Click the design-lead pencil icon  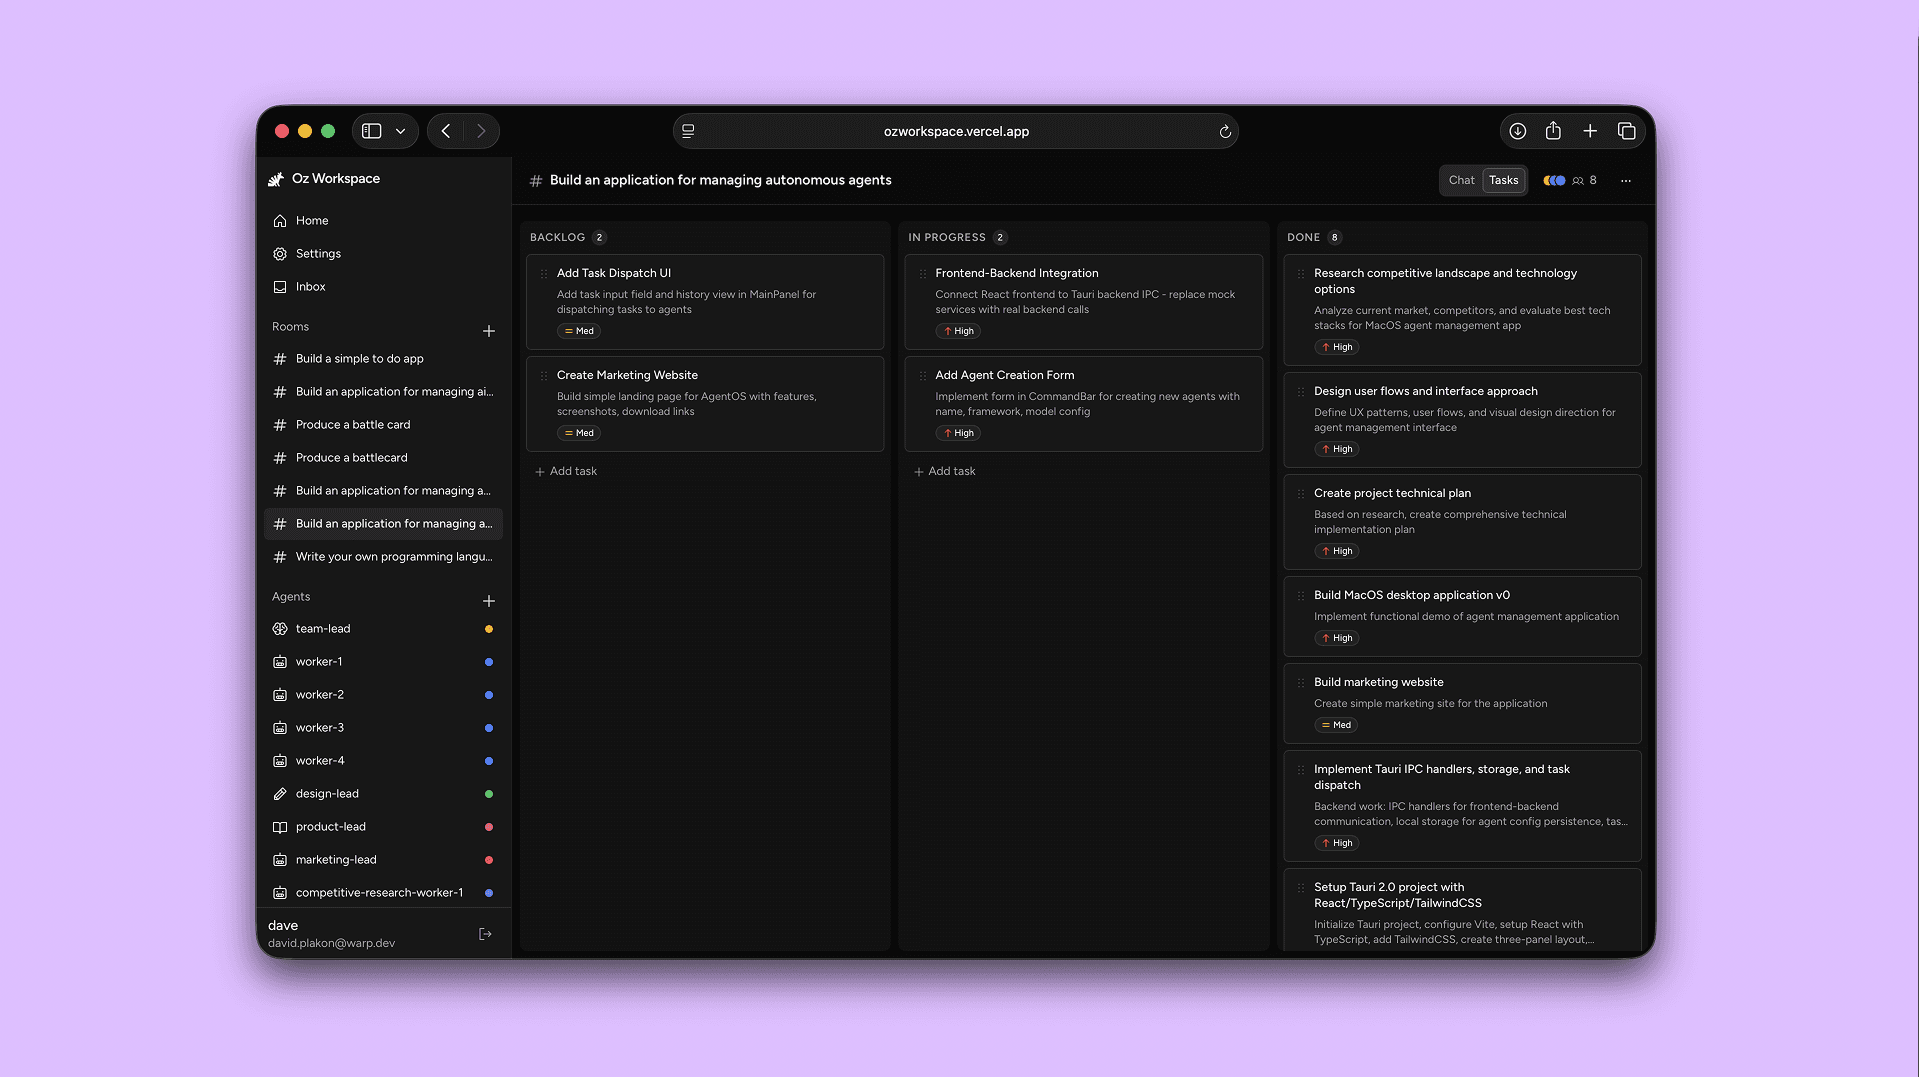(x=279, y=793)
